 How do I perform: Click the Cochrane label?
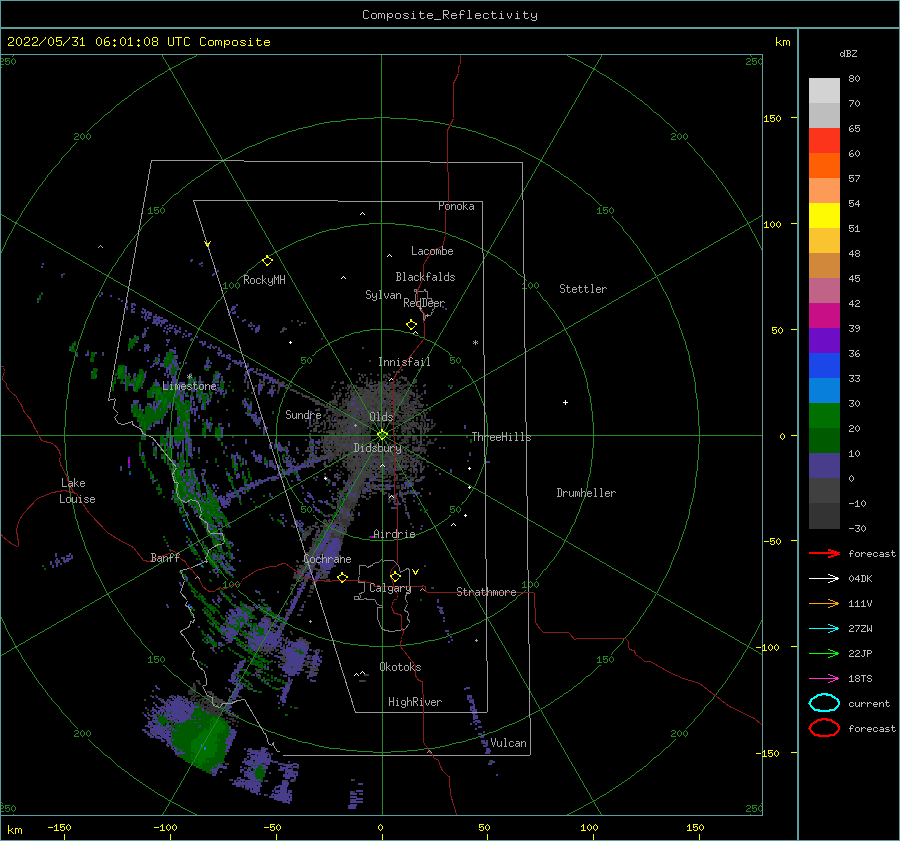pyautogui.click(x=327, y=559)
